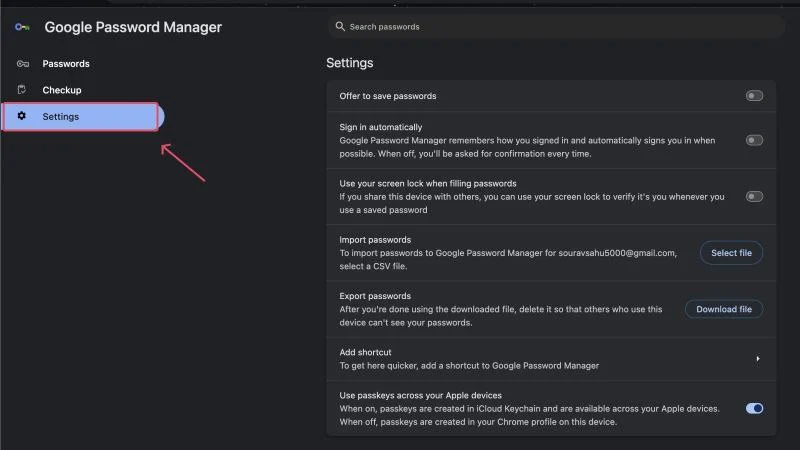Click Use passkeys across your Apple devices text

click(x=420, y=395)
